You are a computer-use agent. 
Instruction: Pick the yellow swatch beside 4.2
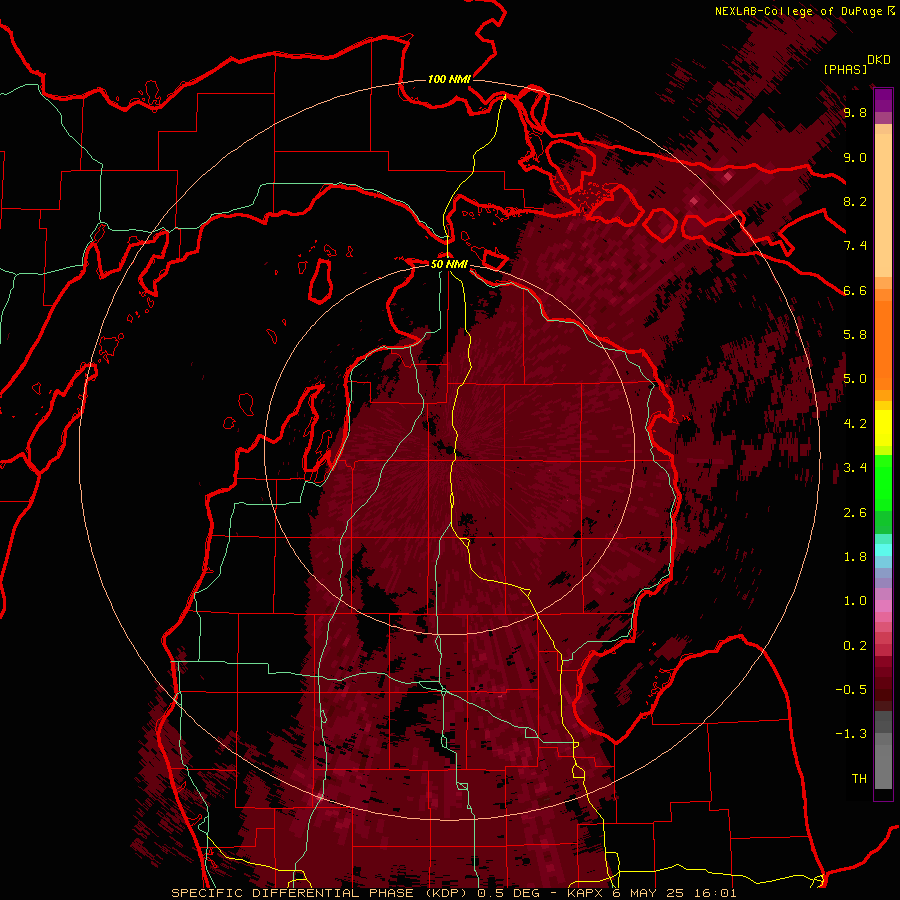click(883, 428)
